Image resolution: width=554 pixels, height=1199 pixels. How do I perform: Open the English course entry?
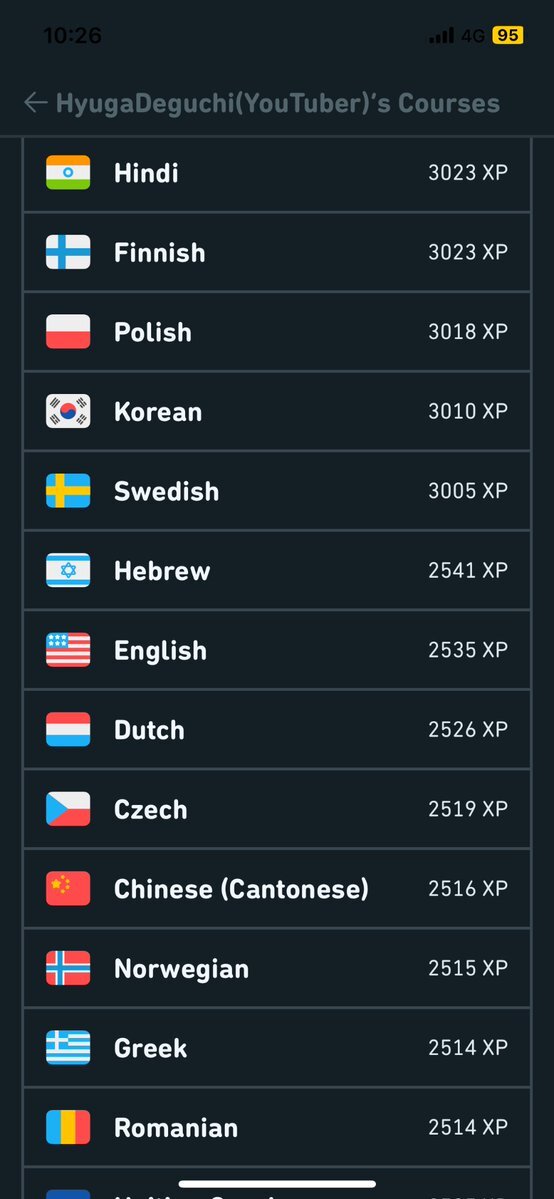point(277,650)
